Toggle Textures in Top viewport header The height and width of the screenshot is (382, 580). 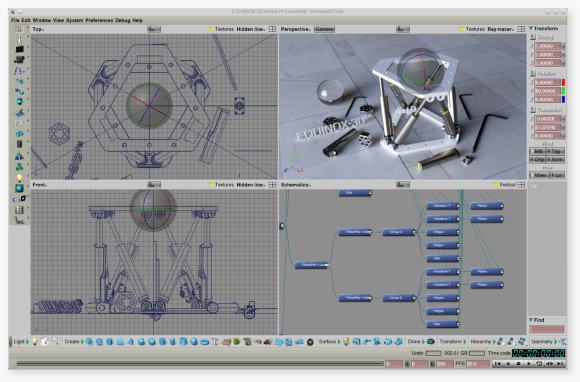click(x=222, y=29)
